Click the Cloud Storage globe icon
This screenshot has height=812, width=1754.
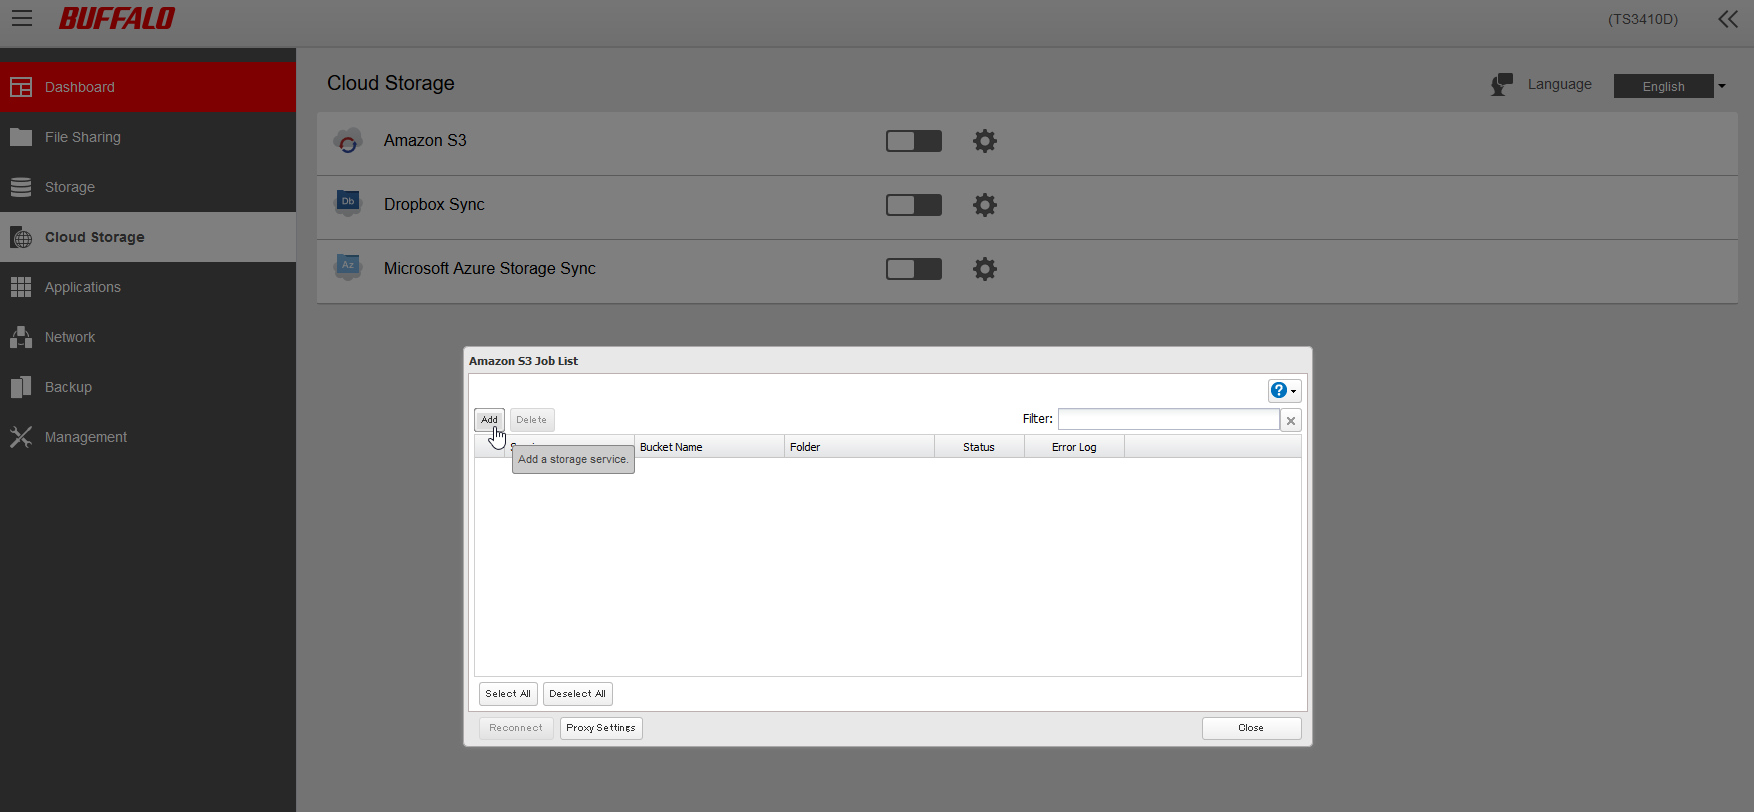(x=21, y=237)
